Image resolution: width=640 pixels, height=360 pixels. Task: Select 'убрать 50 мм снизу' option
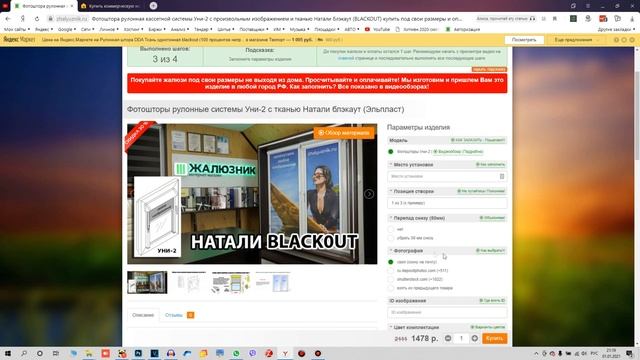391,238
